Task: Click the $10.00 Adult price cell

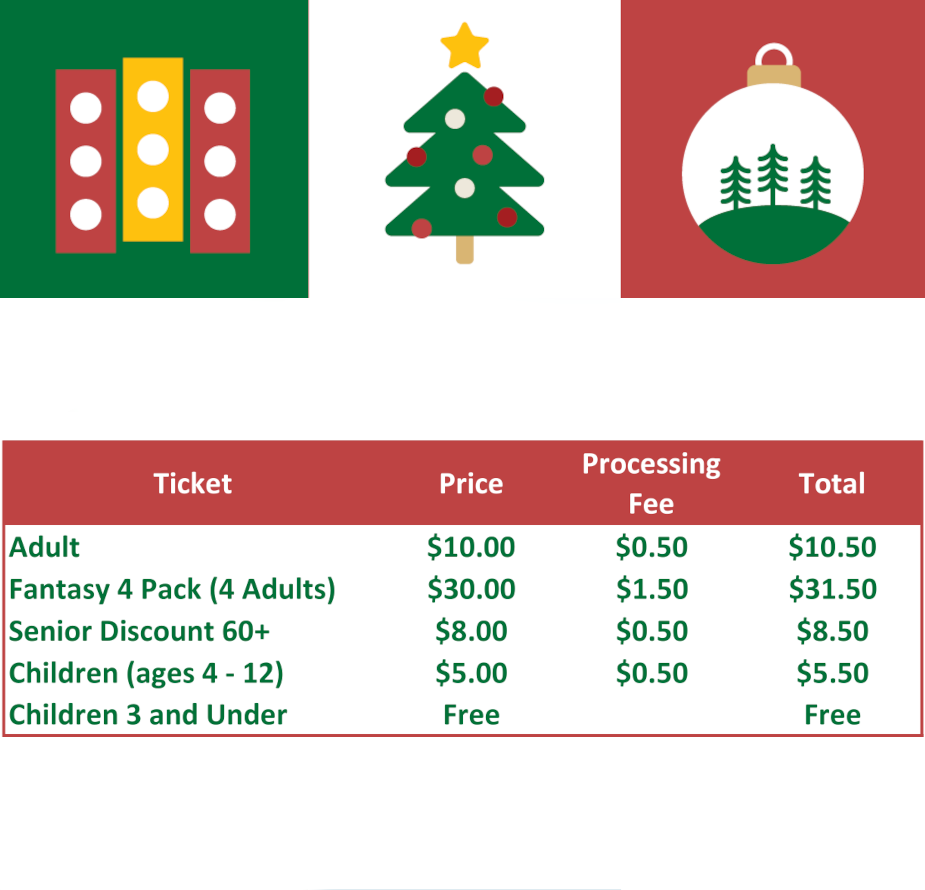Action: point(471,547)
